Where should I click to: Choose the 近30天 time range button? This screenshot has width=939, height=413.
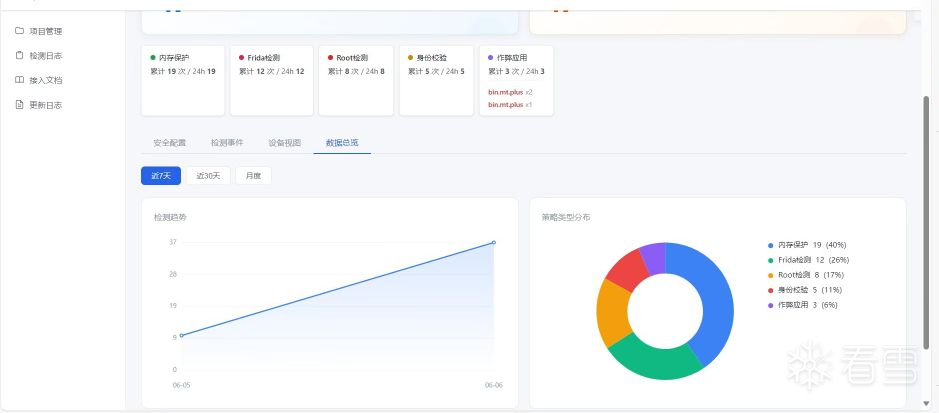208,176
